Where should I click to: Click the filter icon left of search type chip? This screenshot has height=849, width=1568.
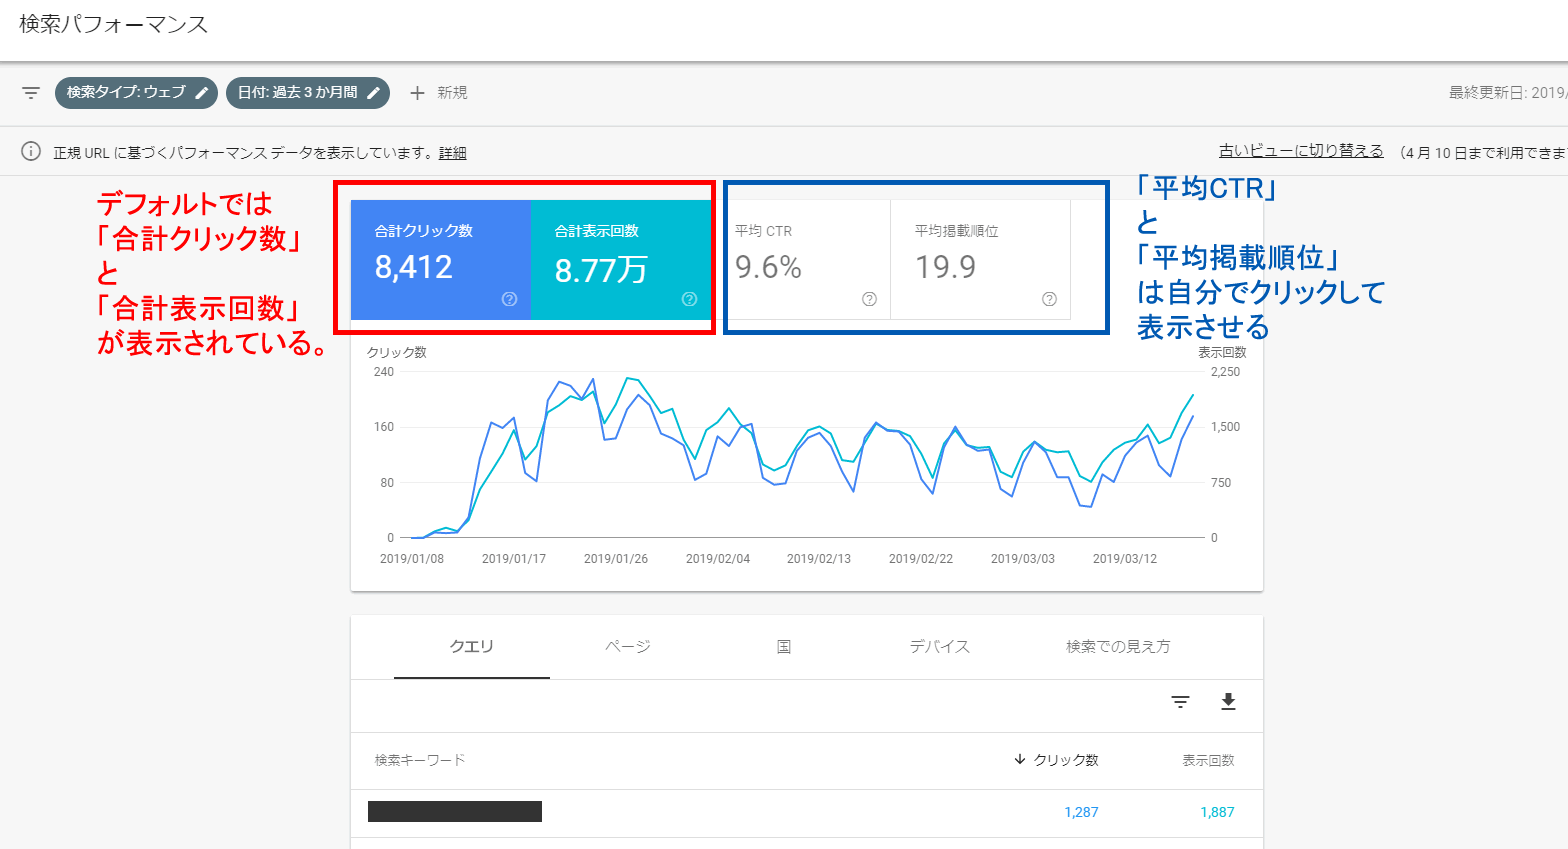tap(31, 93)
